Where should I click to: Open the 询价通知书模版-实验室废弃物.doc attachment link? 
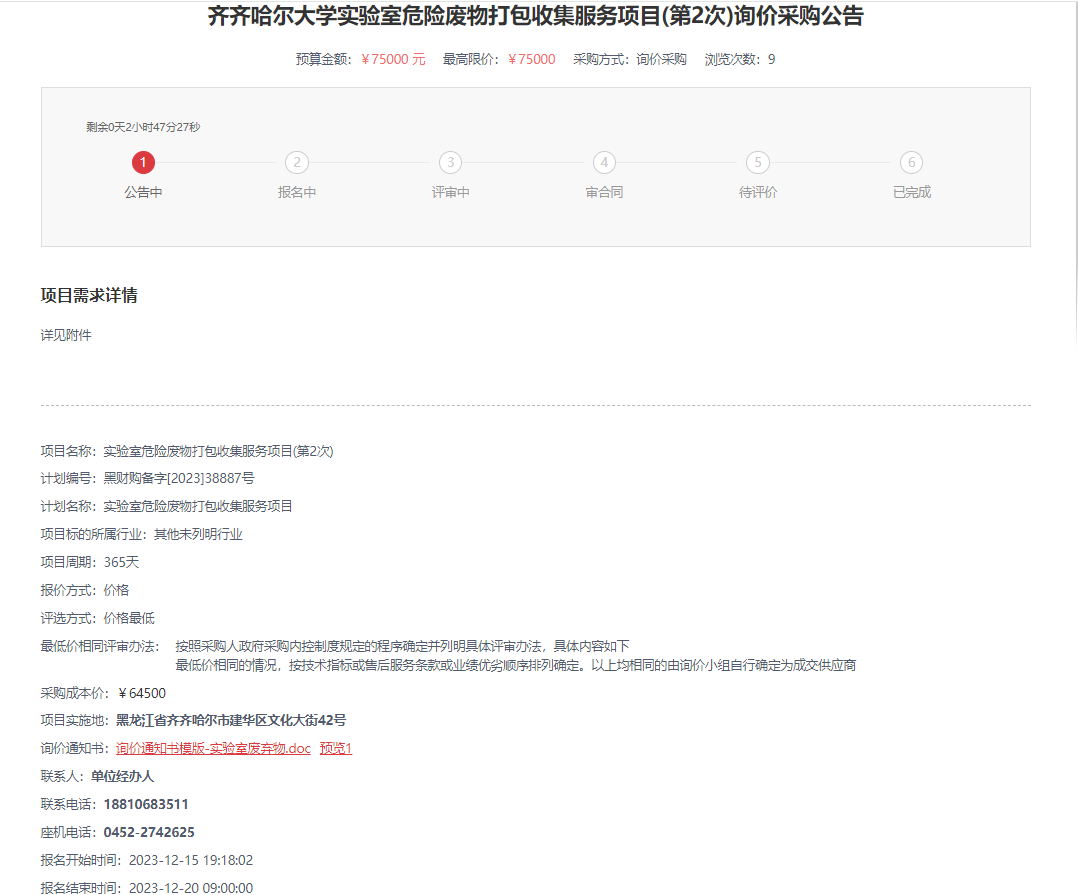point(213,748)
